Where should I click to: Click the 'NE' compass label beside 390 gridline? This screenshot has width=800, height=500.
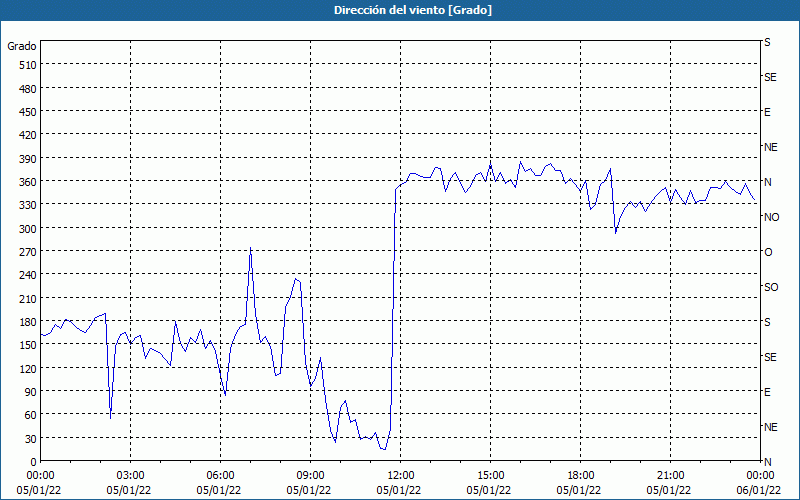point(771,147)
